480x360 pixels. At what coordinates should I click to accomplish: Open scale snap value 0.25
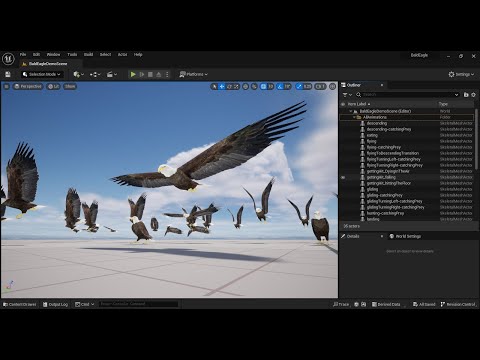pyautogui.click(x=307, y=86)
